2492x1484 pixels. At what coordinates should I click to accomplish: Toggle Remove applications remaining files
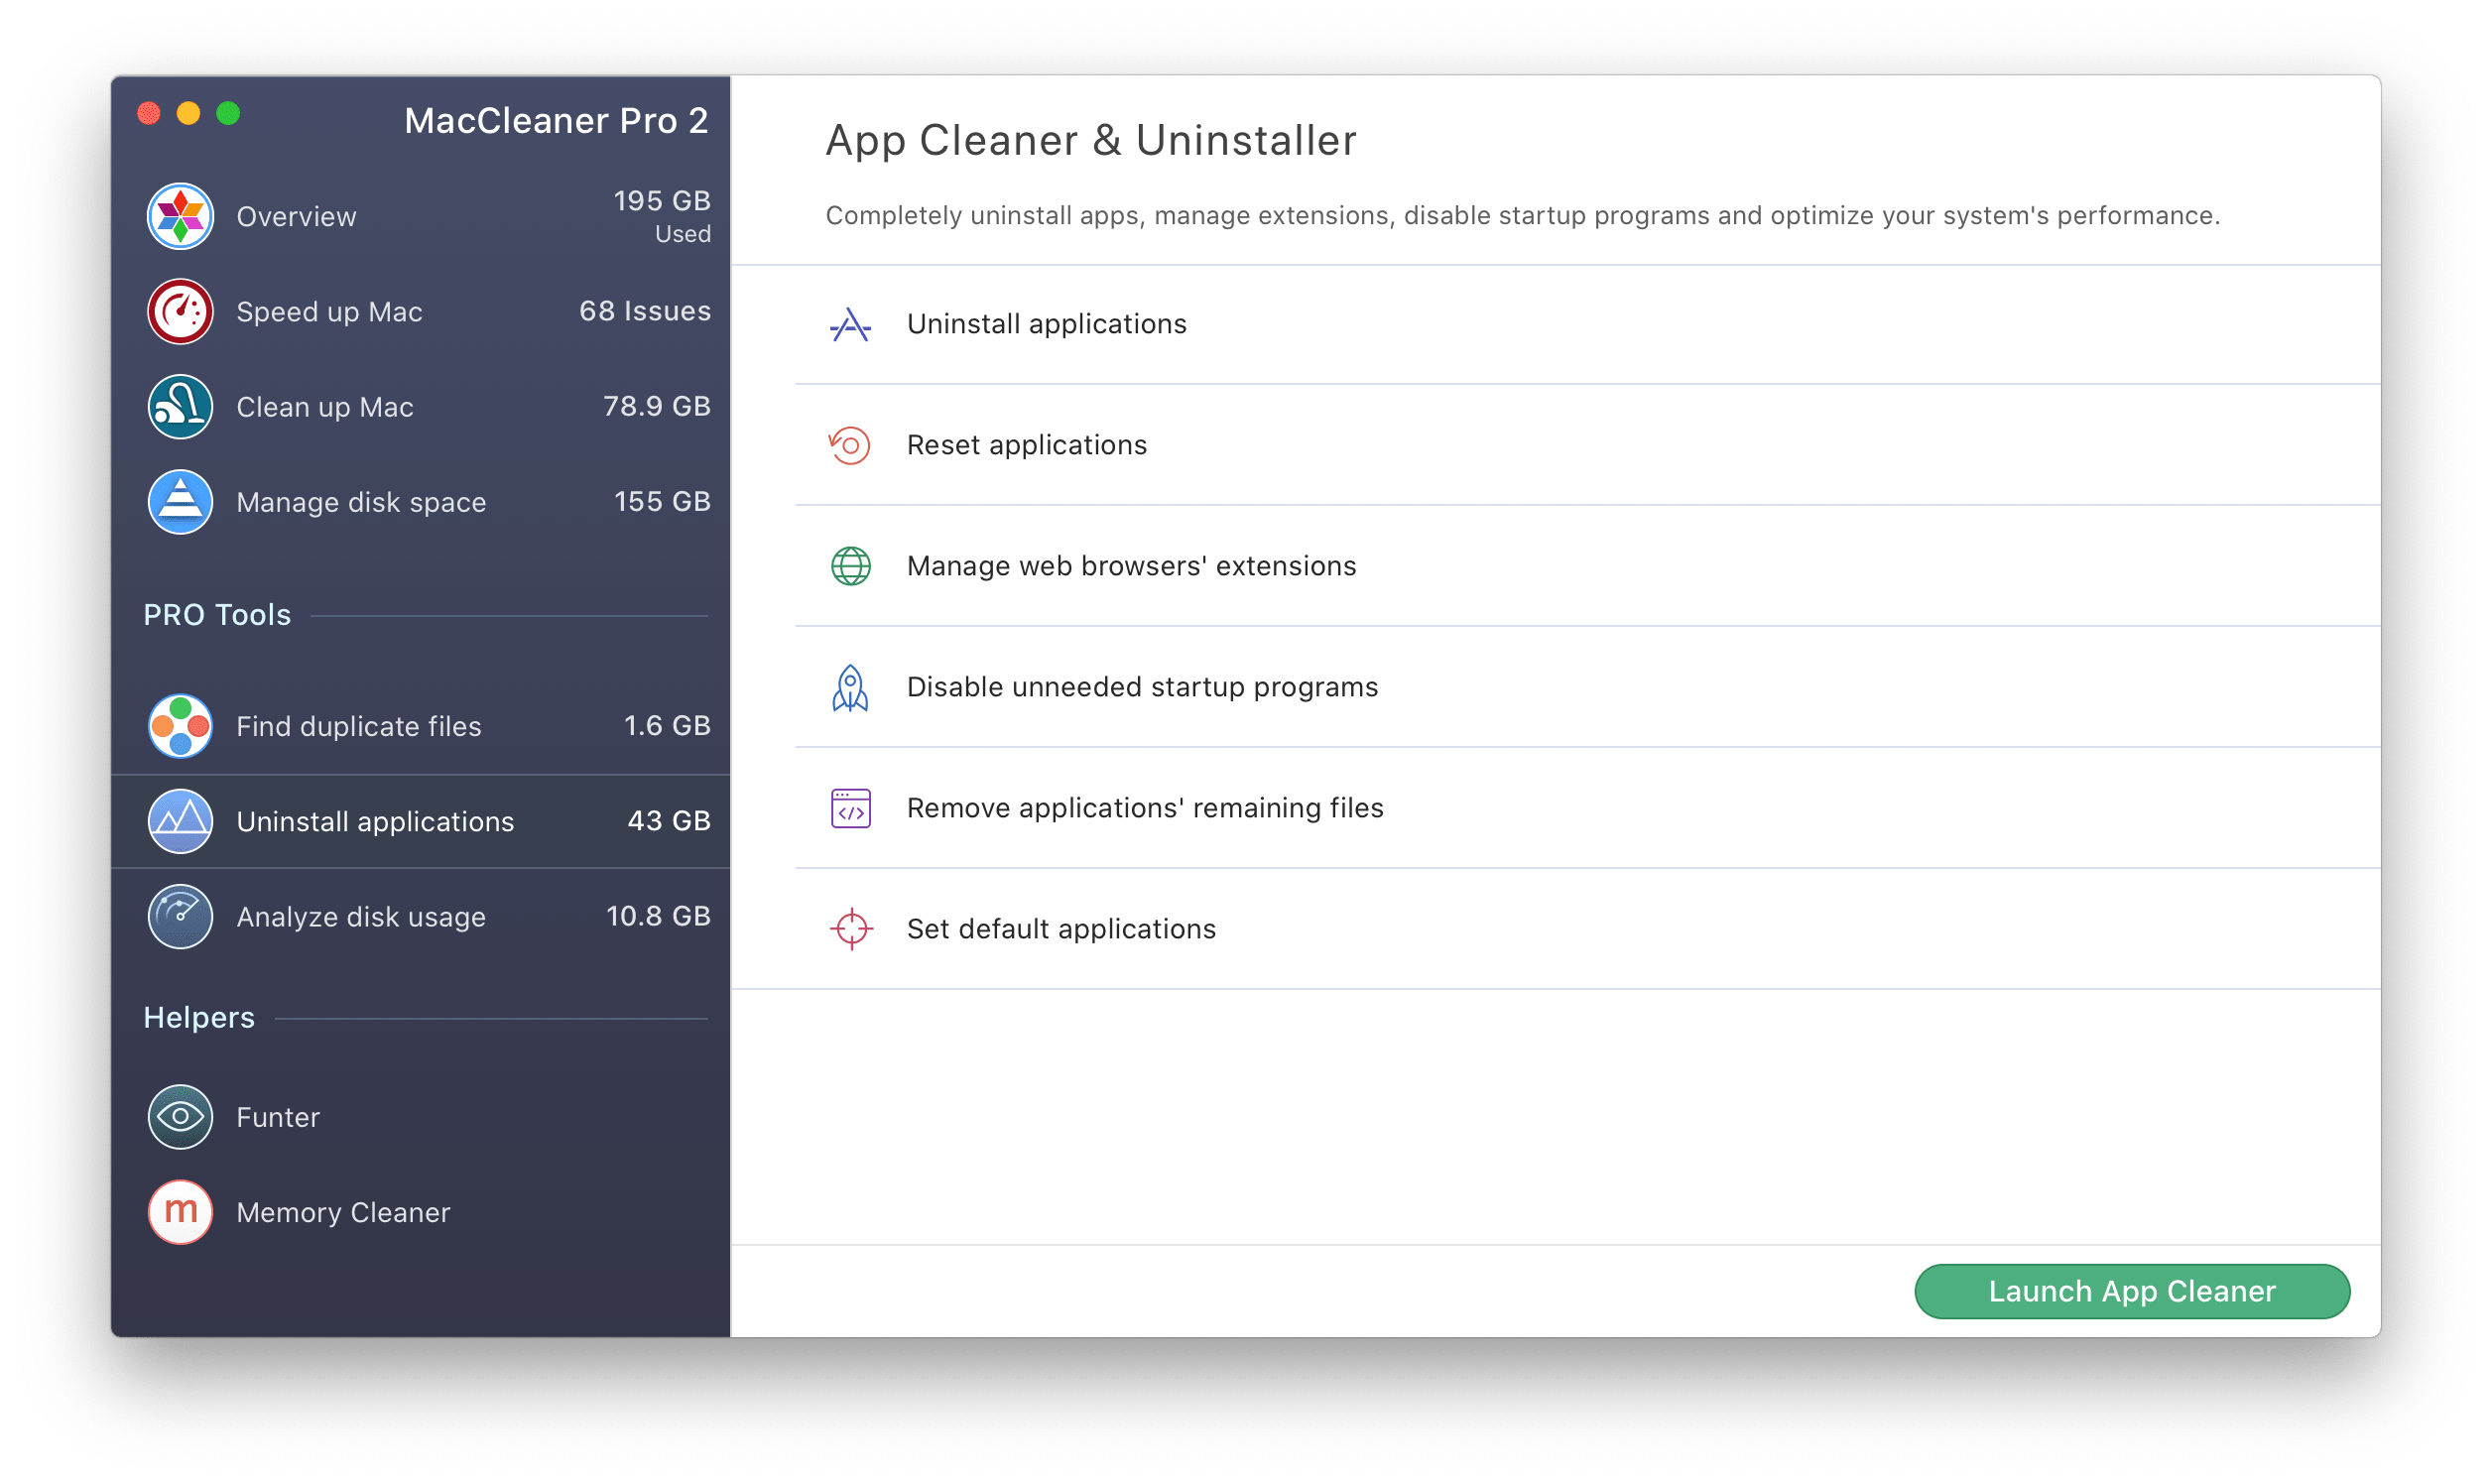coord(1145,805)
